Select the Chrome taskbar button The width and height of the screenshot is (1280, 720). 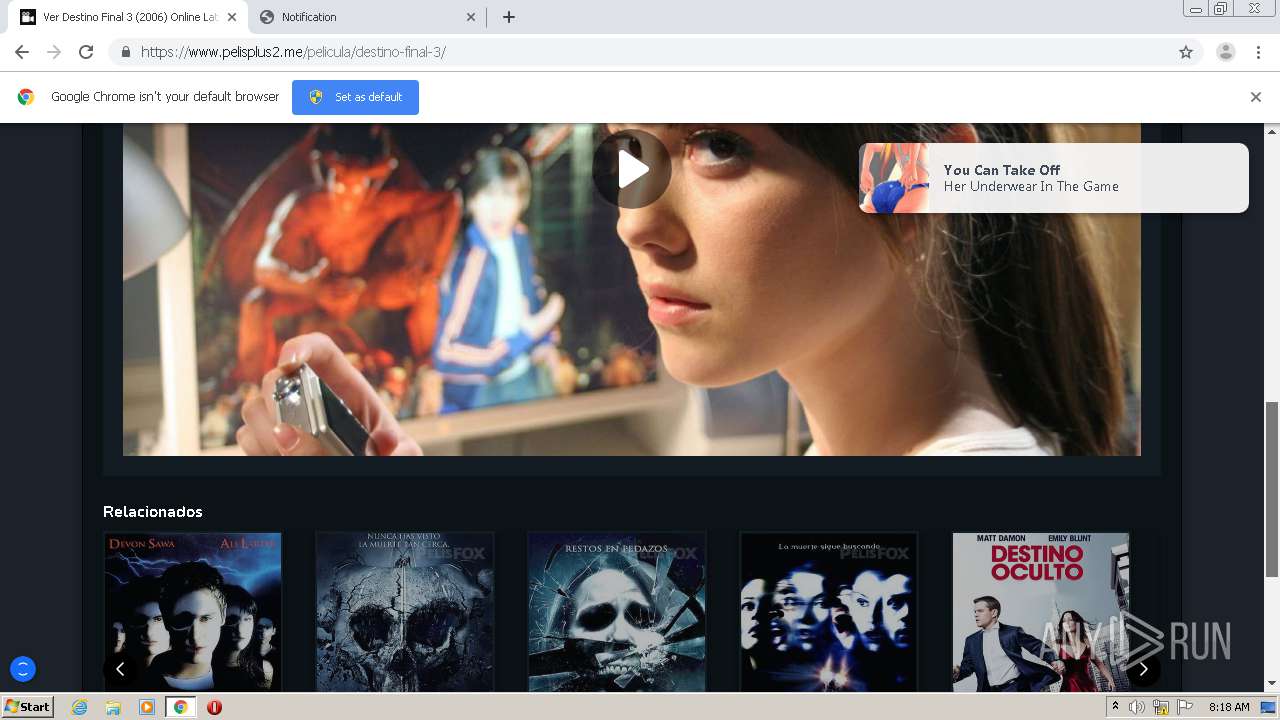tap(180, 707)
